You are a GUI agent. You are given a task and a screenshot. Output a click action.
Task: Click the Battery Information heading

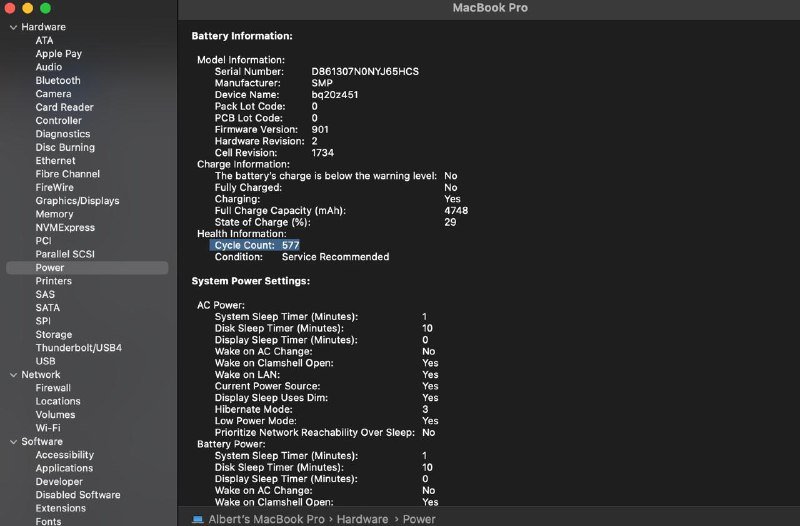coord(242,36)
